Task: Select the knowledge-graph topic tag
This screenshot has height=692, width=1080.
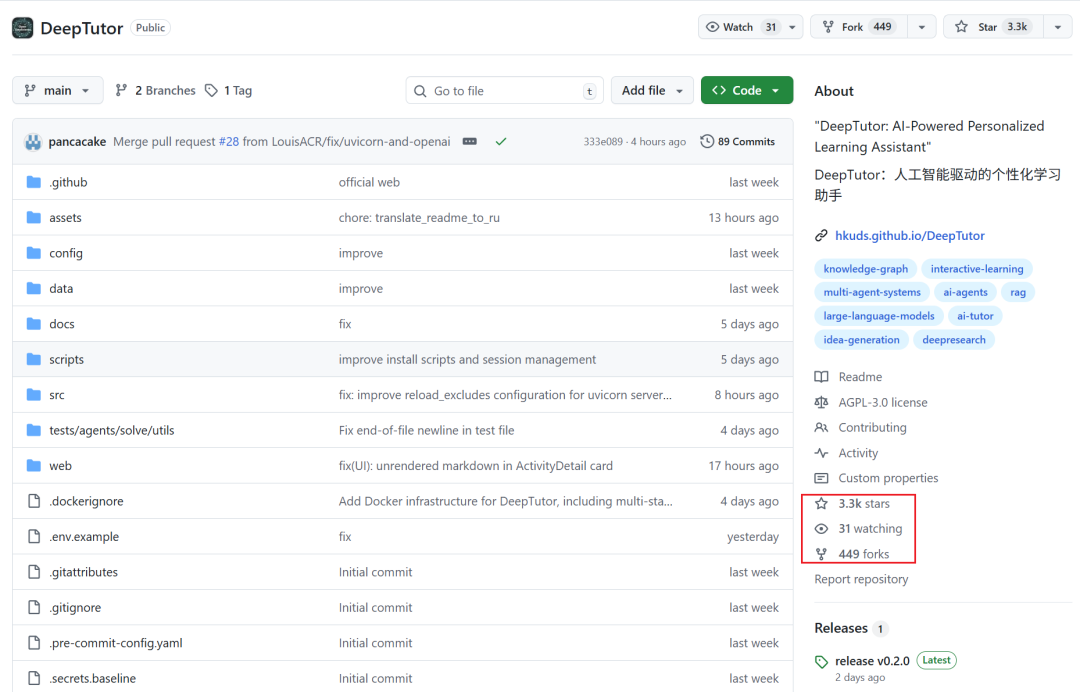Action: point(866,269)
